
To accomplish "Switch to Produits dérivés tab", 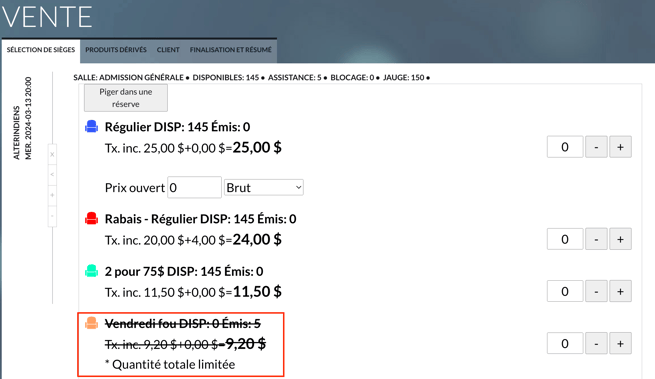I will (x=116, y=50).
